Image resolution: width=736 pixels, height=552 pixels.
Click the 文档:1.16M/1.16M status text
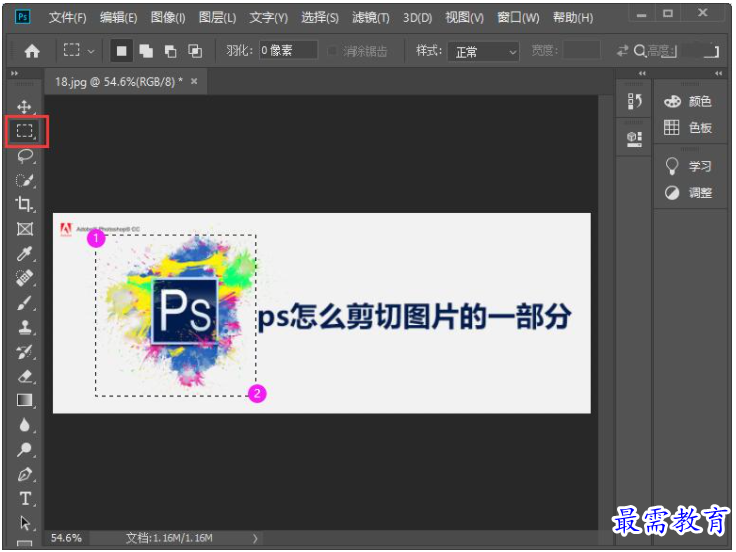(x=169, y=538)
